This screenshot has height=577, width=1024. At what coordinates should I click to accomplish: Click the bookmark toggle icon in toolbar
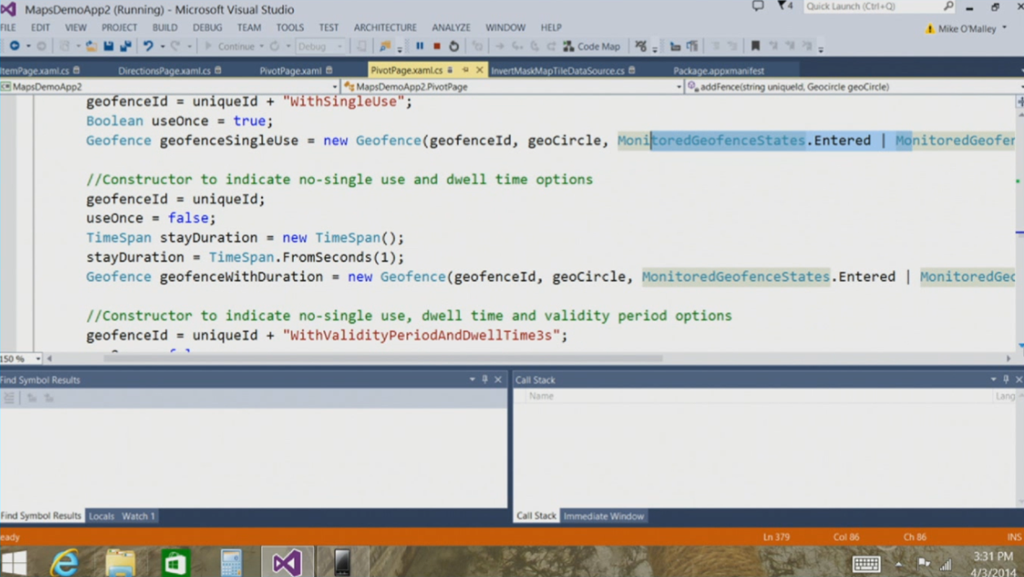tap(755, 46)
